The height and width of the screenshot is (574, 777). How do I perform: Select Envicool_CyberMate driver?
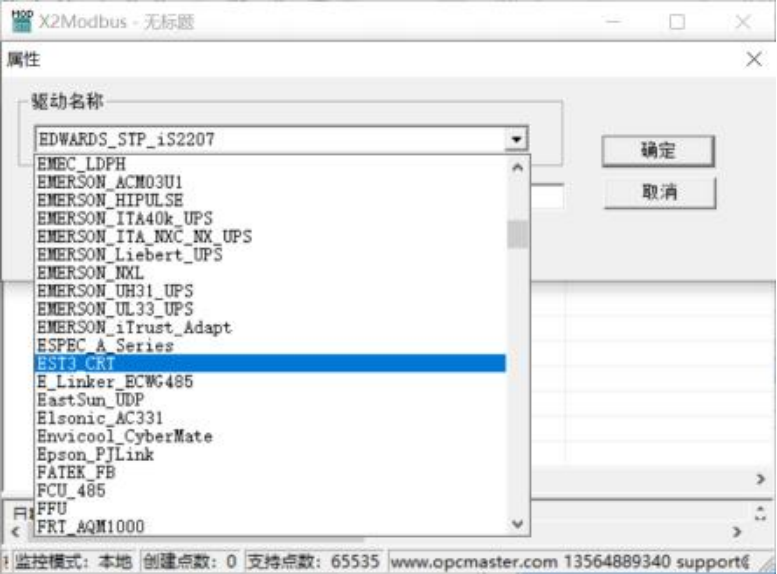point(271,436)
